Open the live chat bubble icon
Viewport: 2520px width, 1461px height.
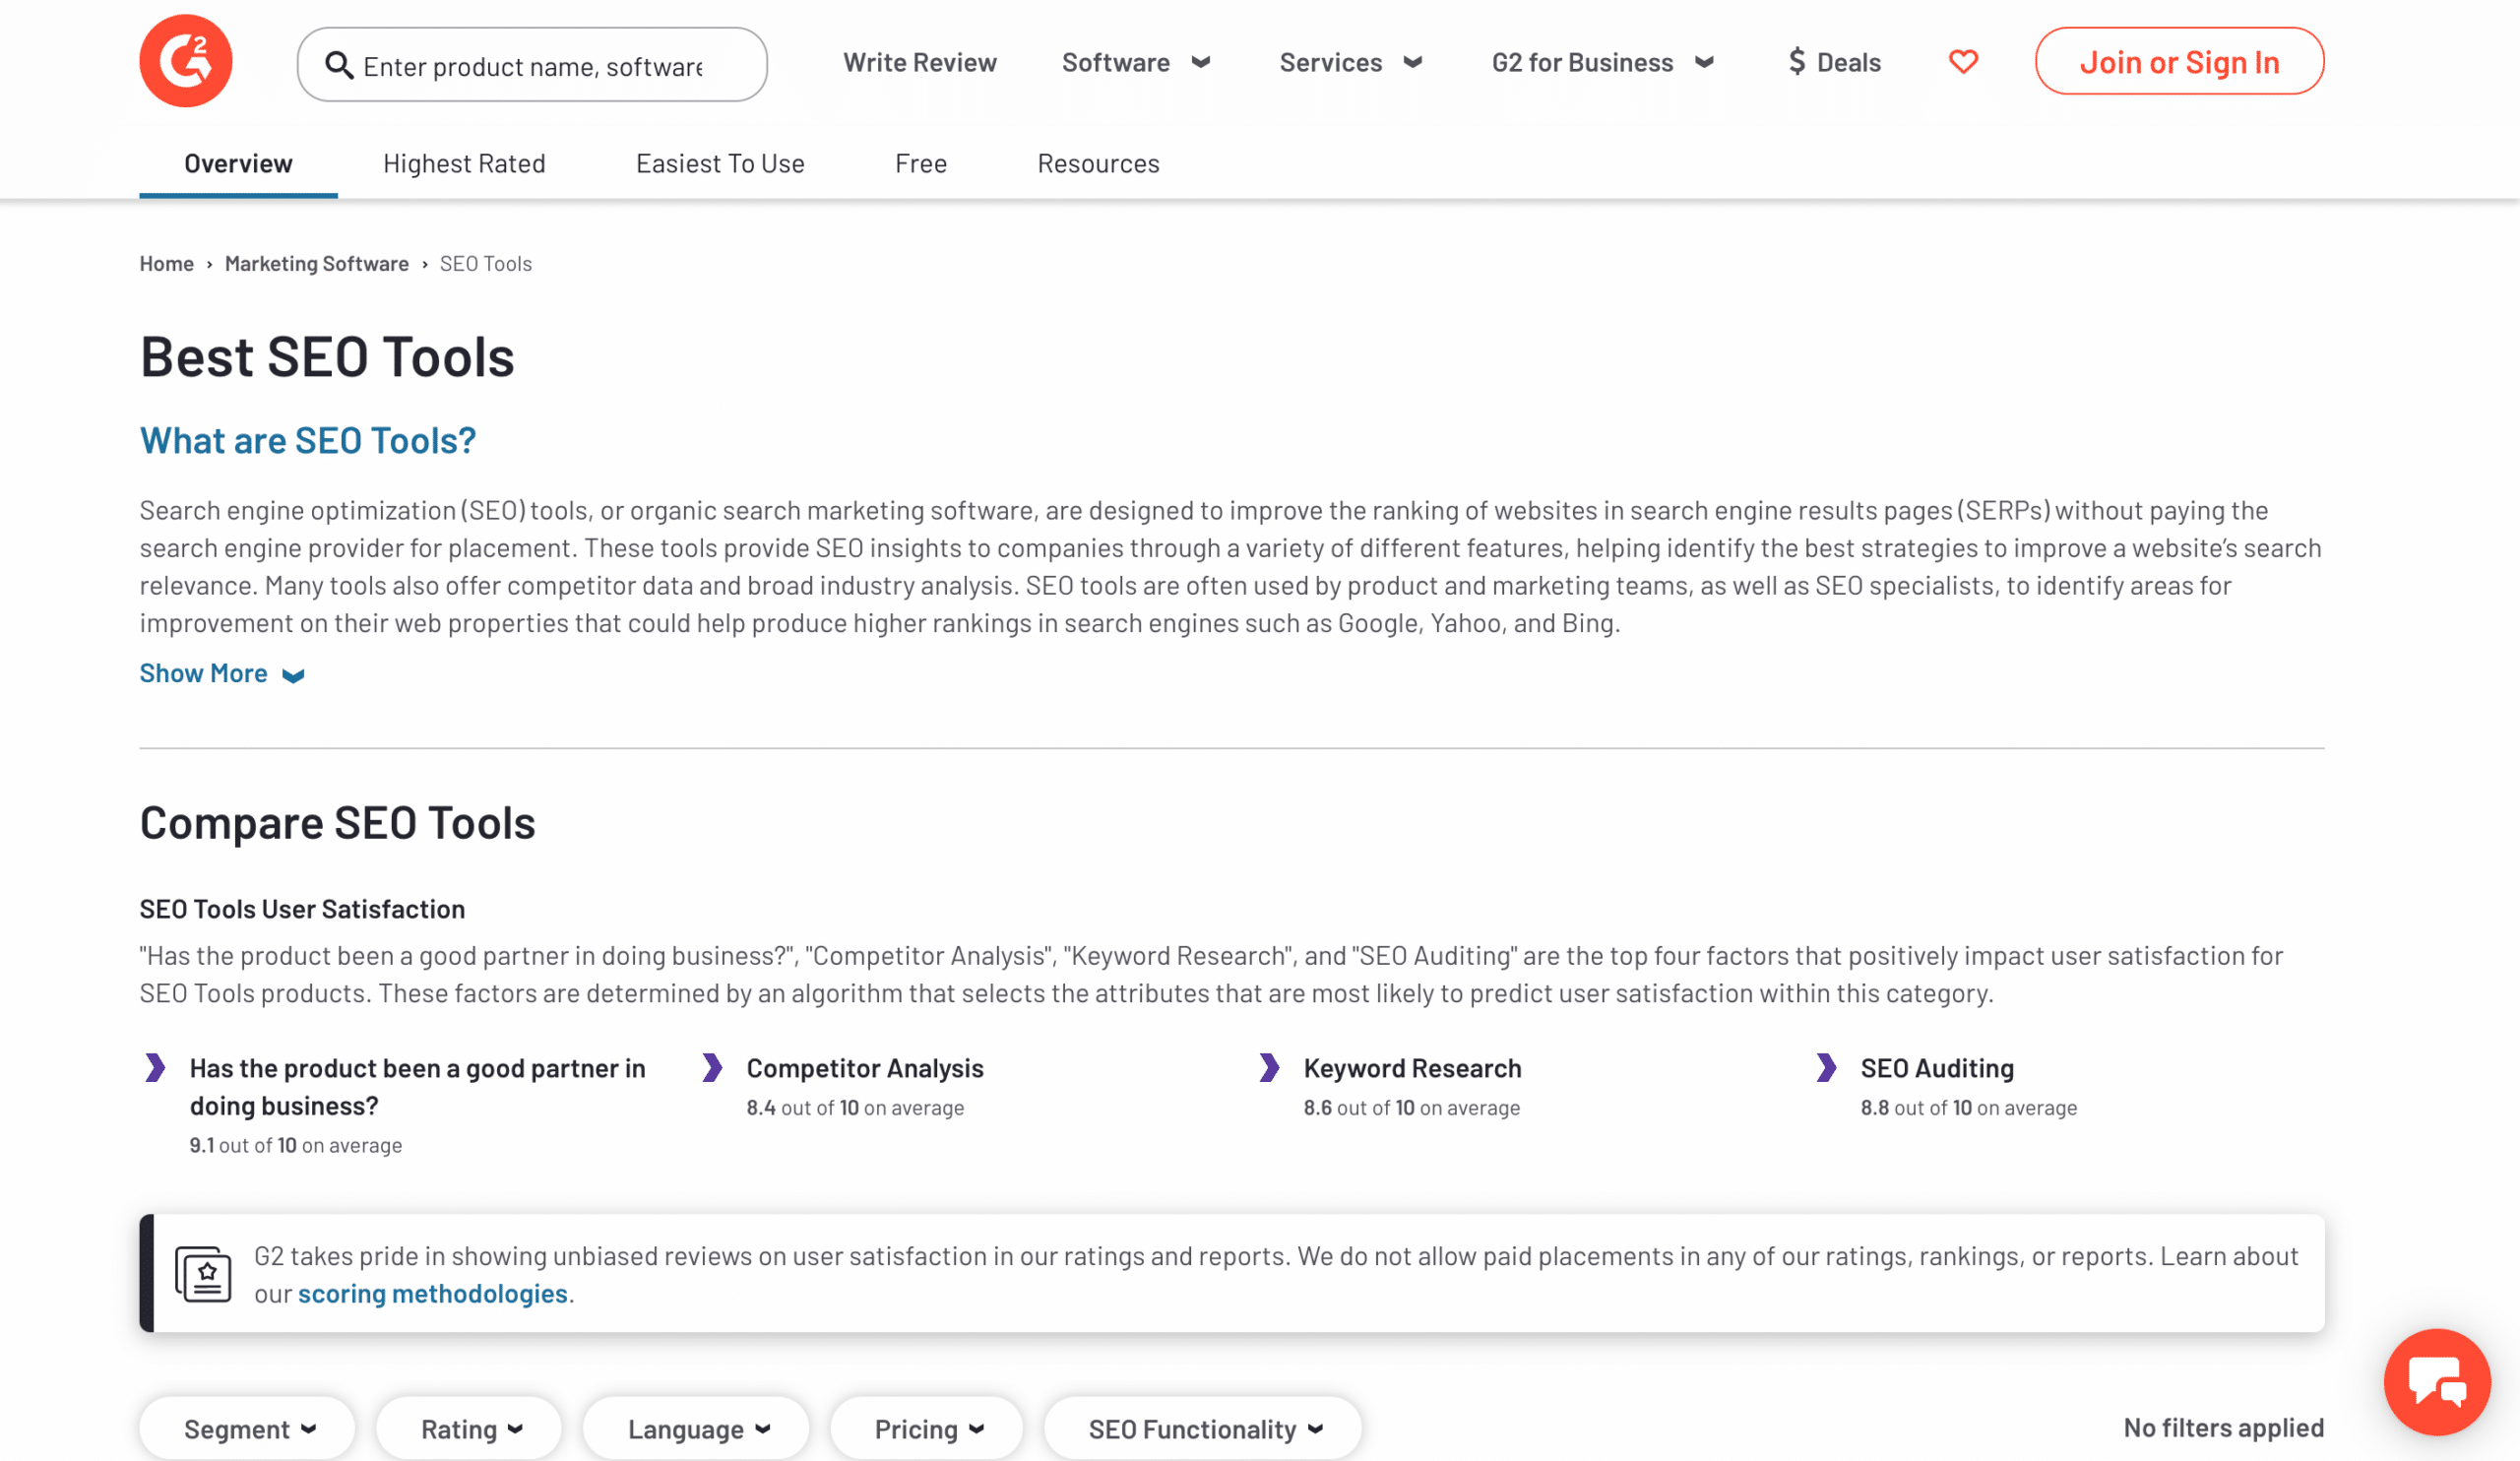click(2437, 1382)
